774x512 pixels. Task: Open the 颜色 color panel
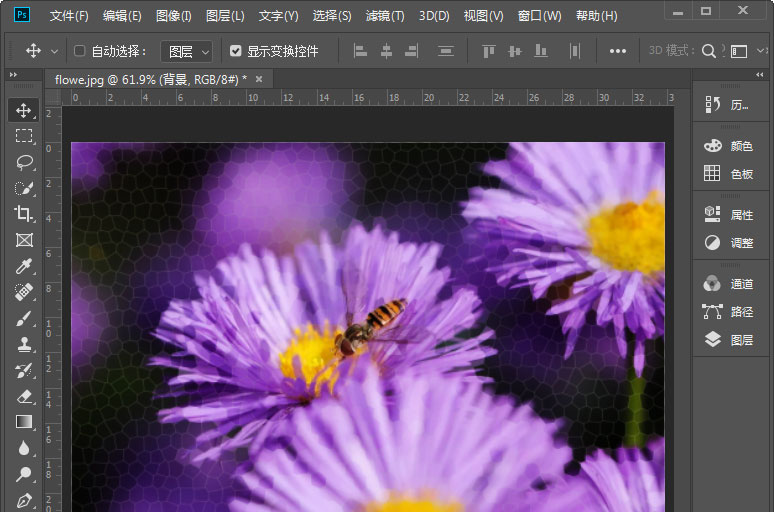pyautogui.click(x=731, y=146)
